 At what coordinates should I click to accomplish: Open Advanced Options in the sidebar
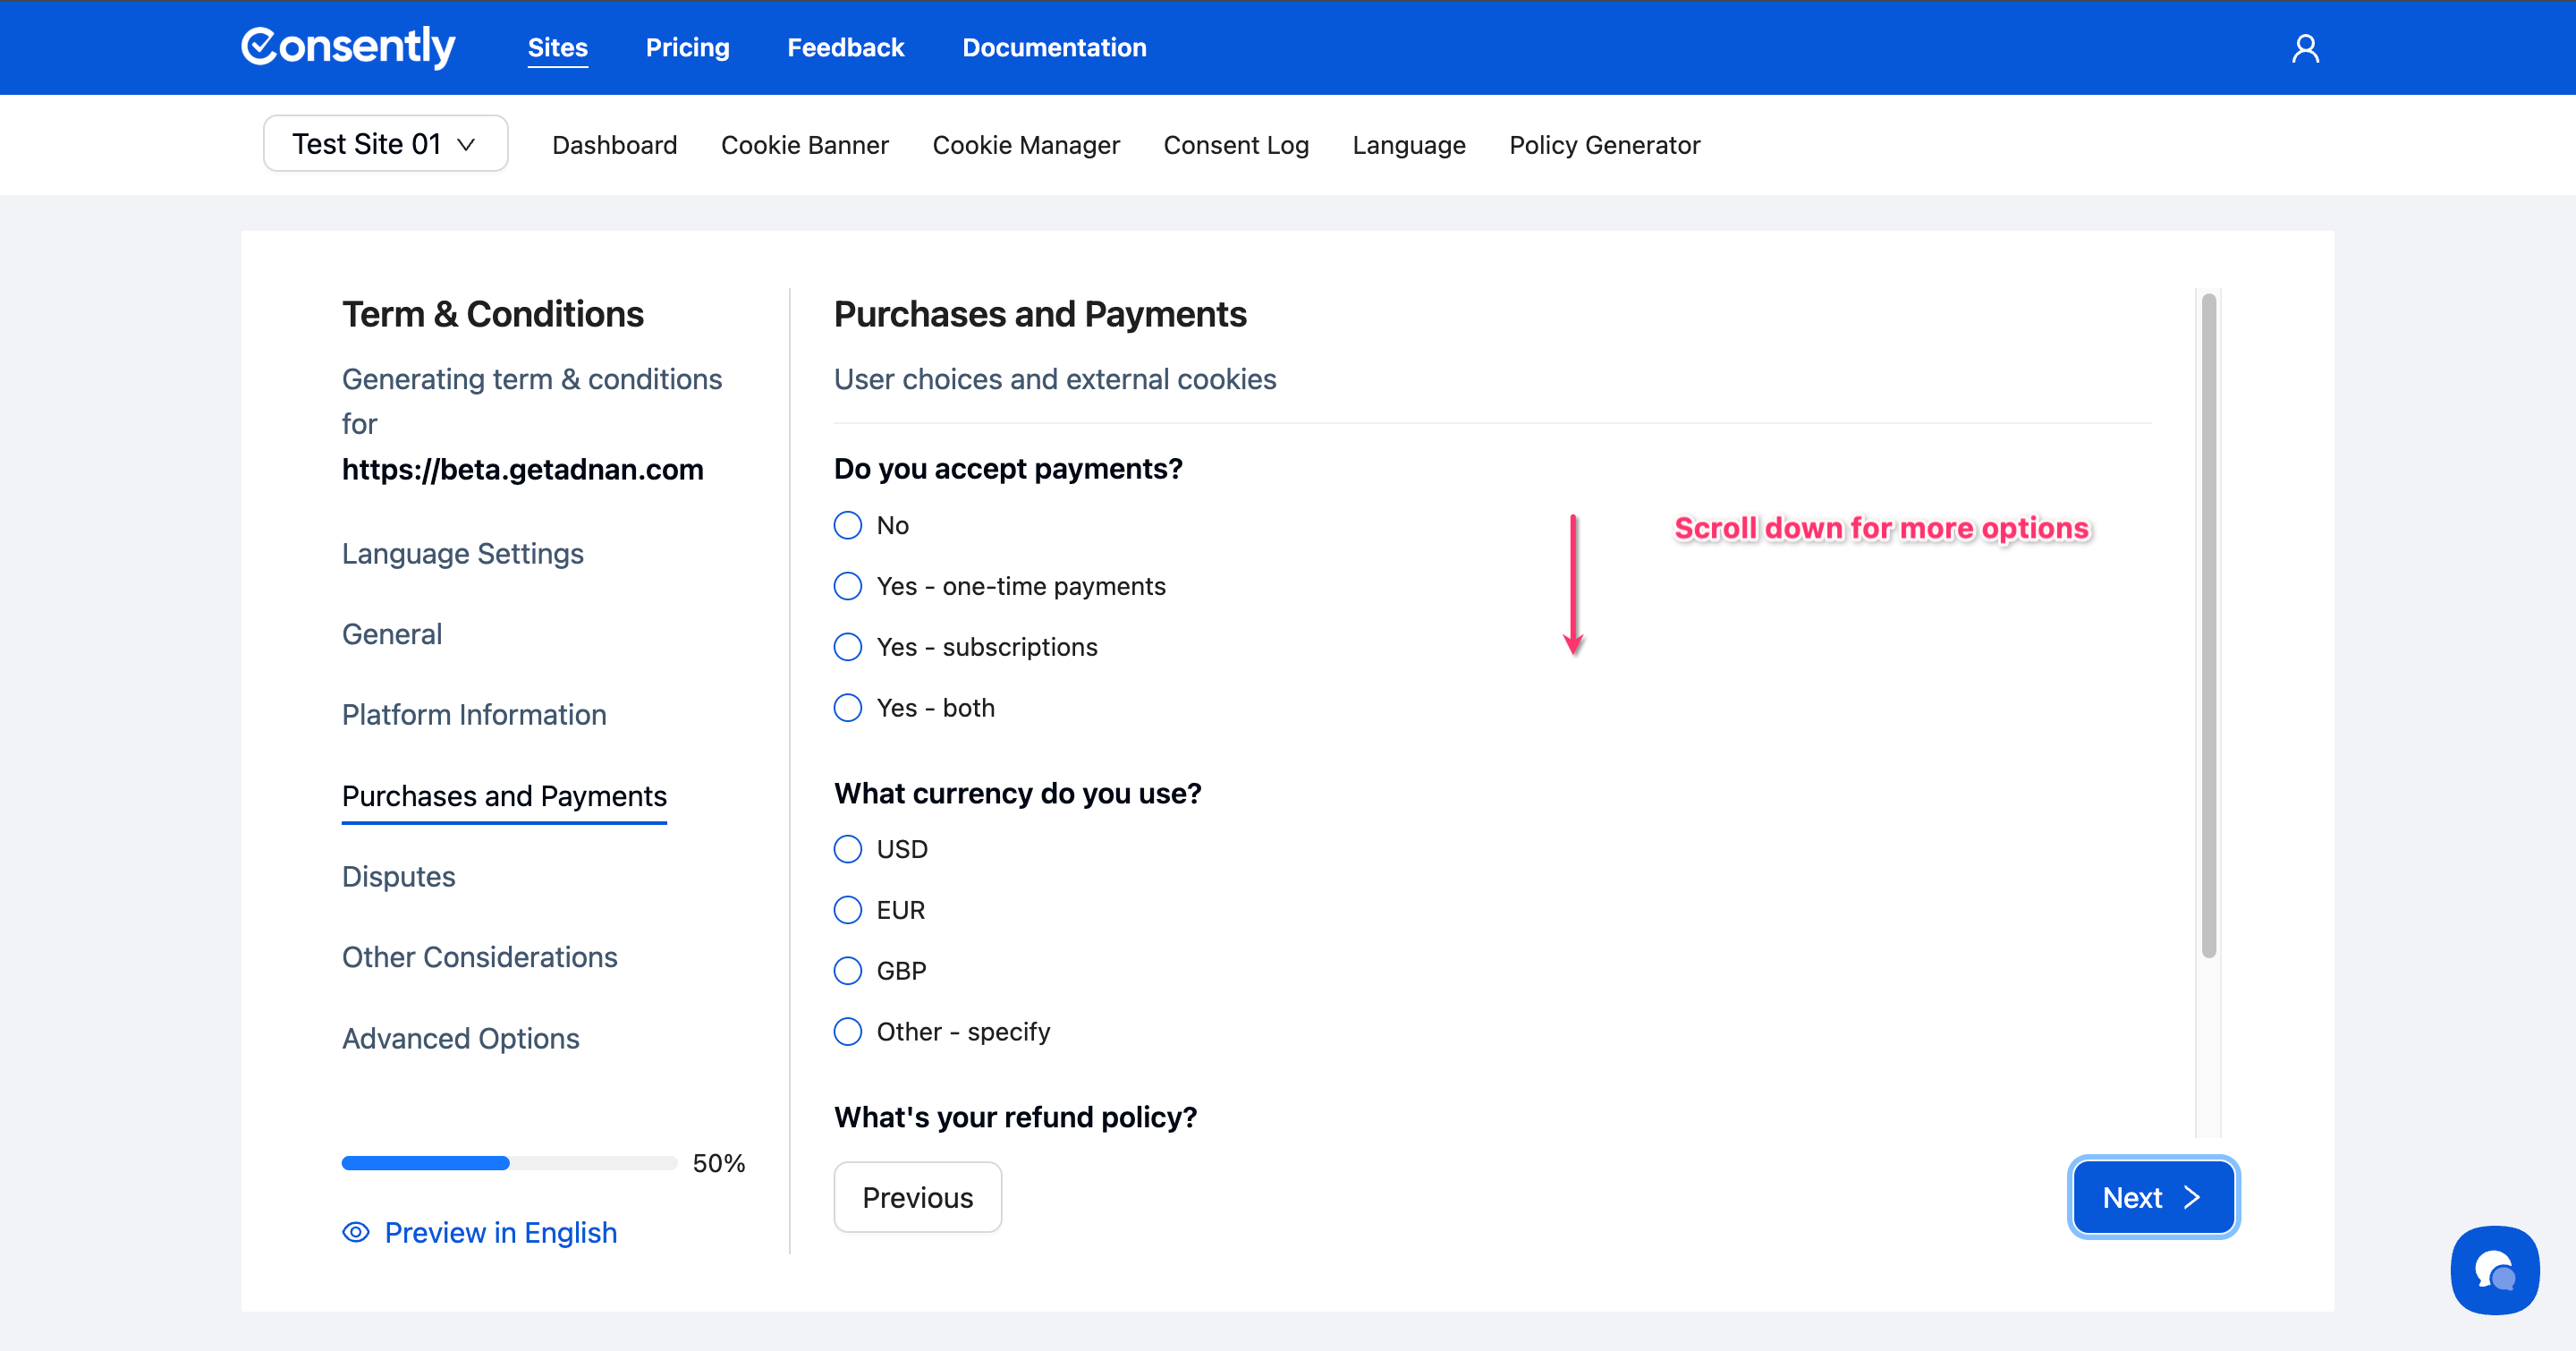coord(460,1038)
